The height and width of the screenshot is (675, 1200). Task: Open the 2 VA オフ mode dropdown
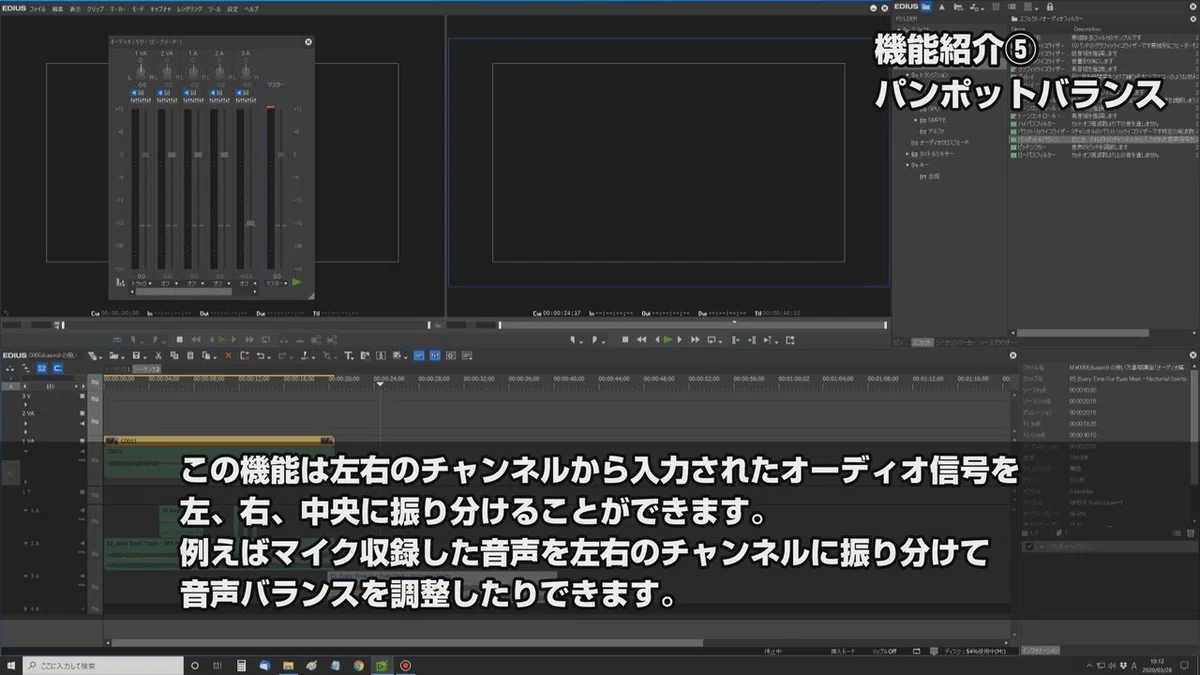pos(167,284)
